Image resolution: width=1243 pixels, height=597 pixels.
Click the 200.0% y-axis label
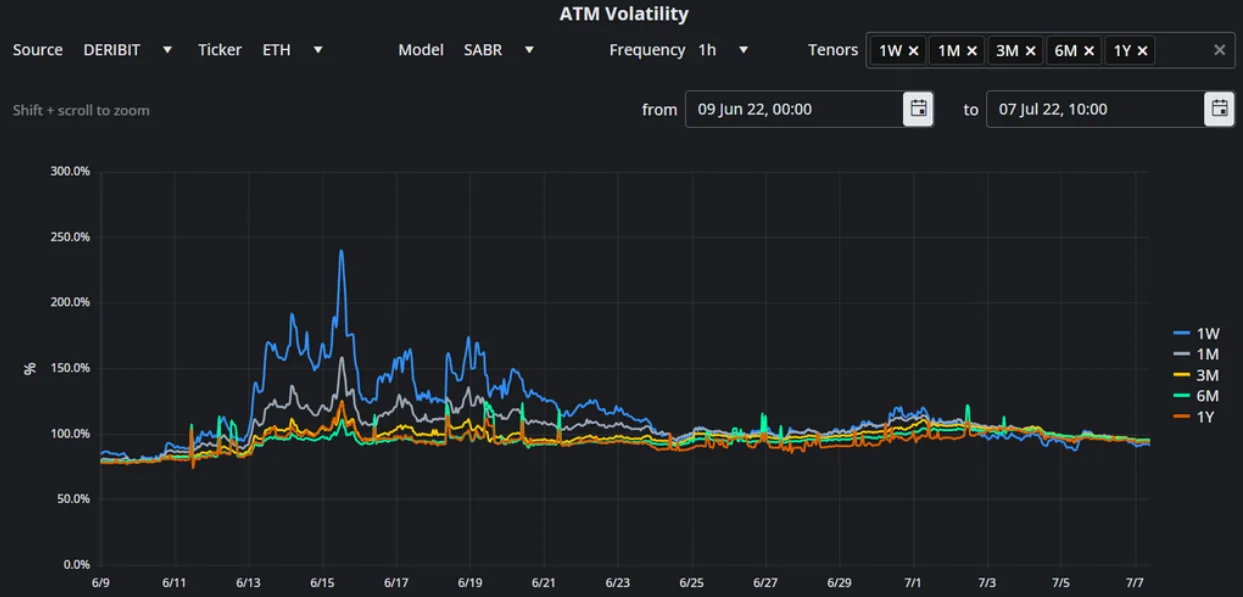tap(70, 302)
